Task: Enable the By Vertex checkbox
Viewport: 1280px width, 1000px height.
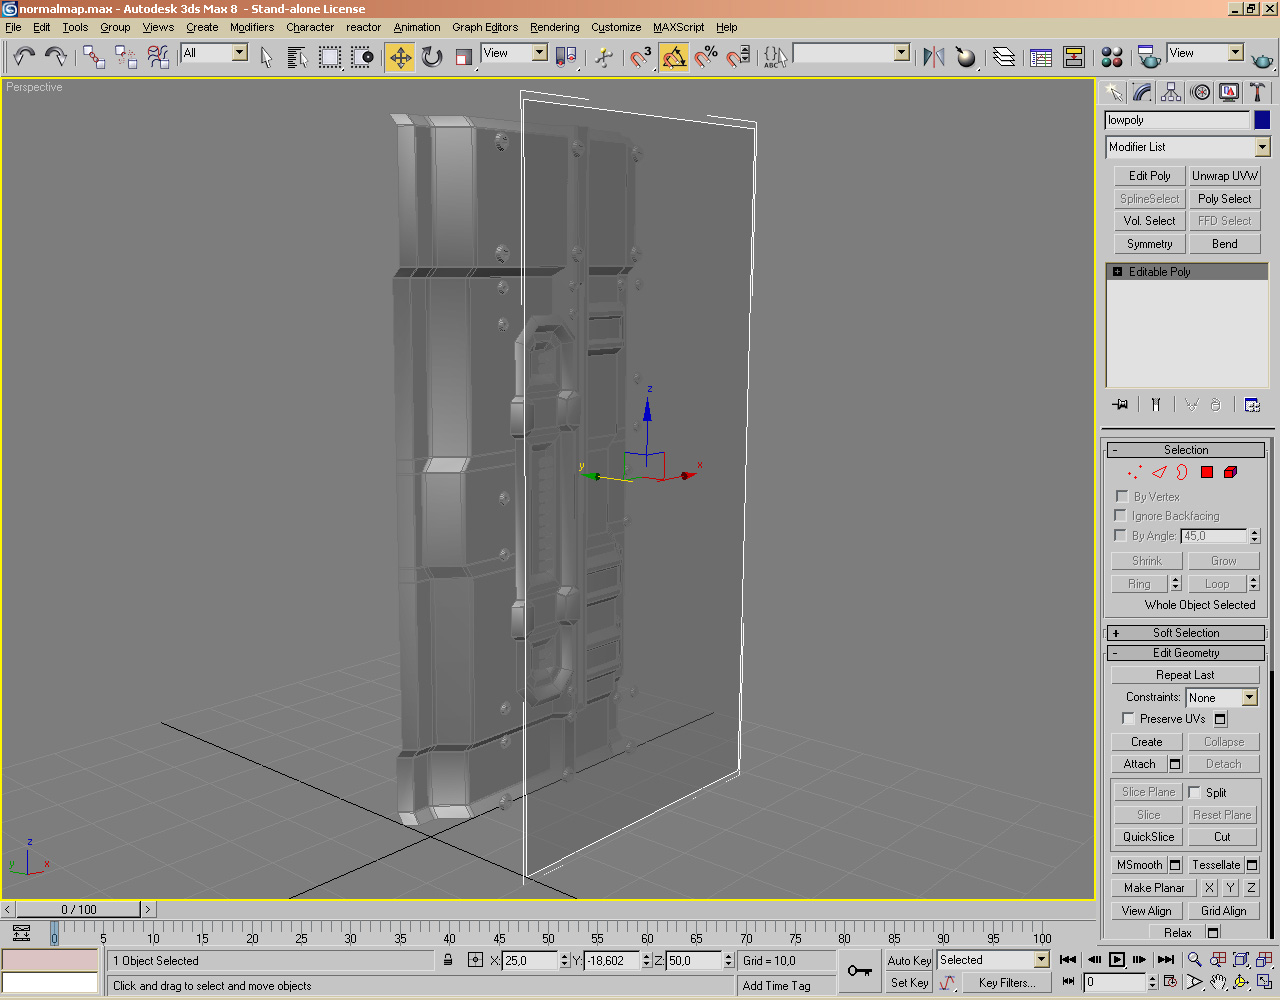Action: 1120,496
